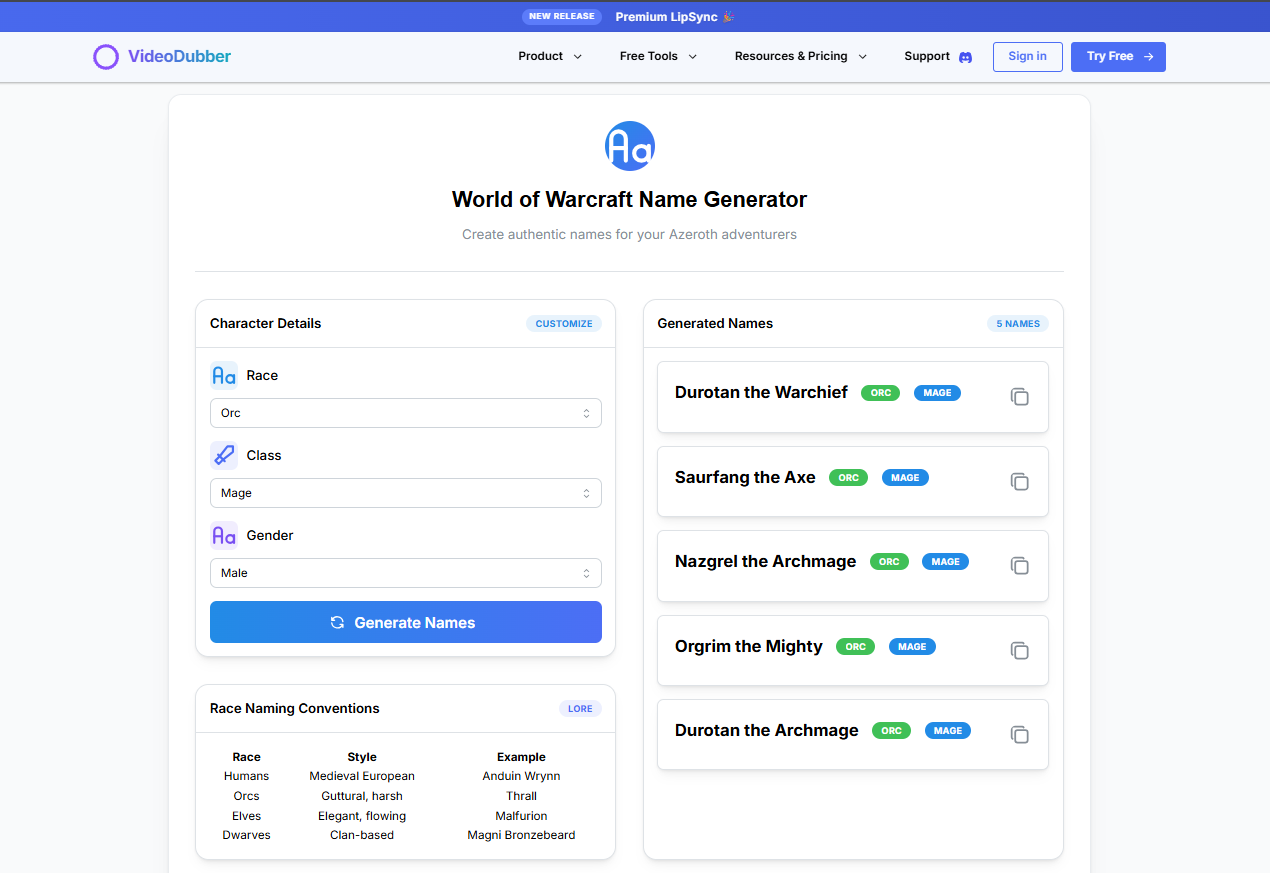Copy the name Durotan the Archmage
This screenshot has height=873, width=1270.
1019,735
